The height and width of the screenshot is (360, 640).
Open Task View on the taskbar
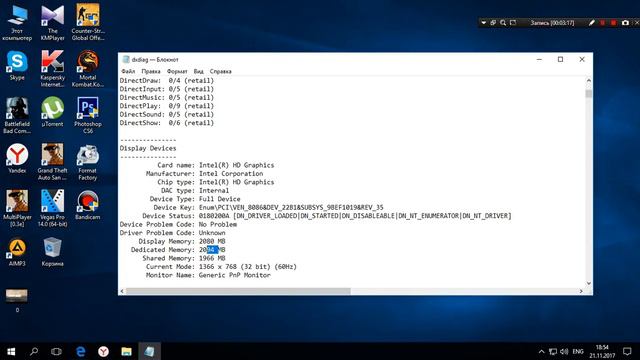[56, 351]
